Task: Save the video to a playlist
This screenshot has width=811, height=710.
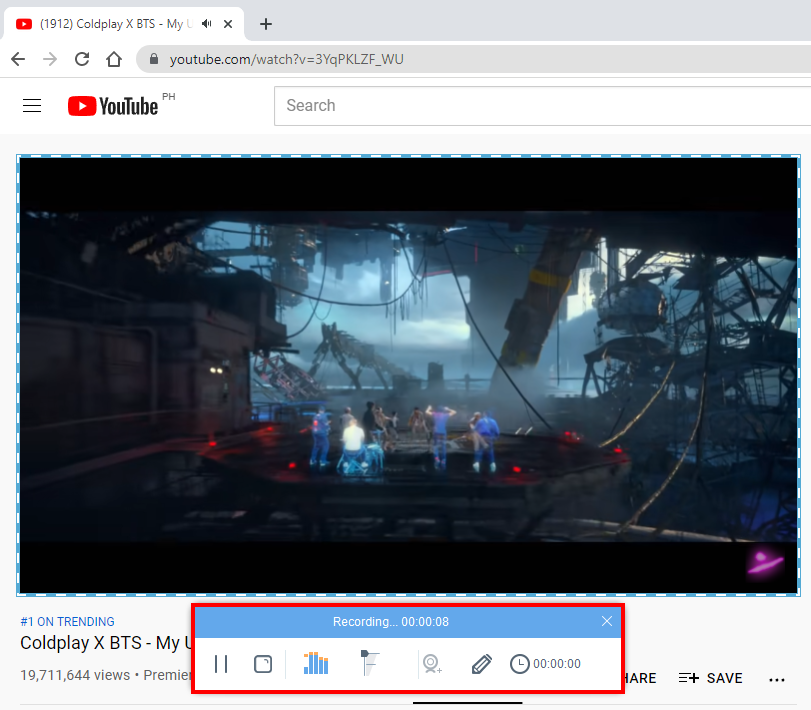Action: pos(710,678)
